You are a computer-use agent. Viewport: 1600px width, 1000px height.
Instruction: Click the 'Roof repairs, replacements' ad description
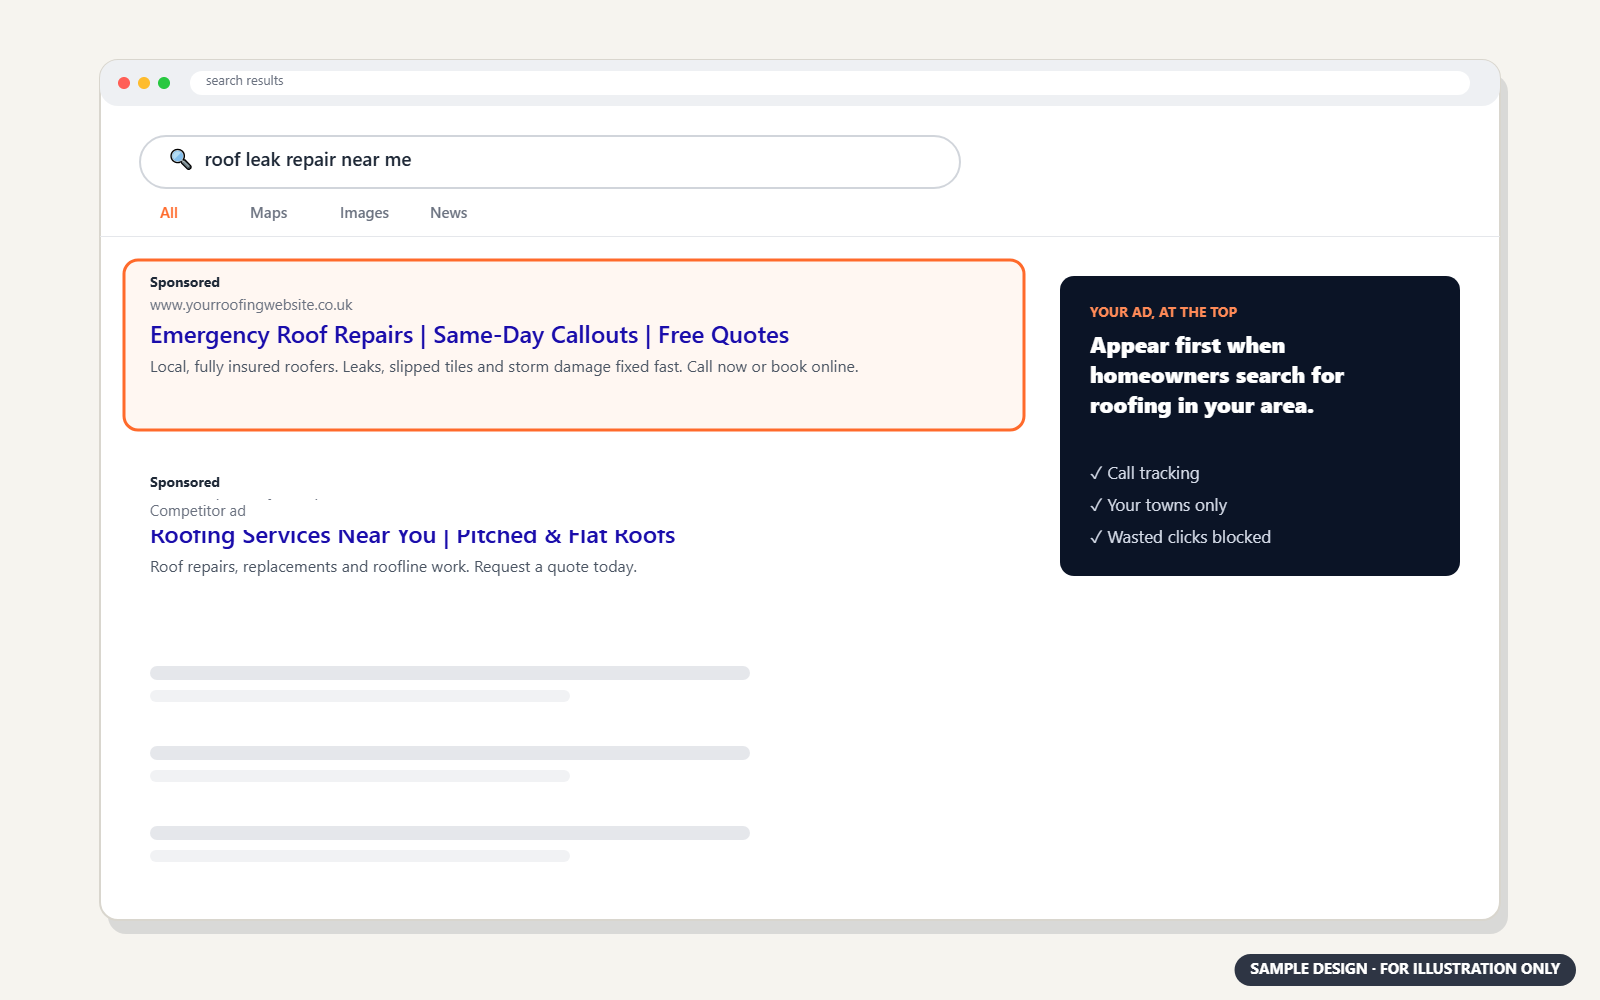point(393,567)
